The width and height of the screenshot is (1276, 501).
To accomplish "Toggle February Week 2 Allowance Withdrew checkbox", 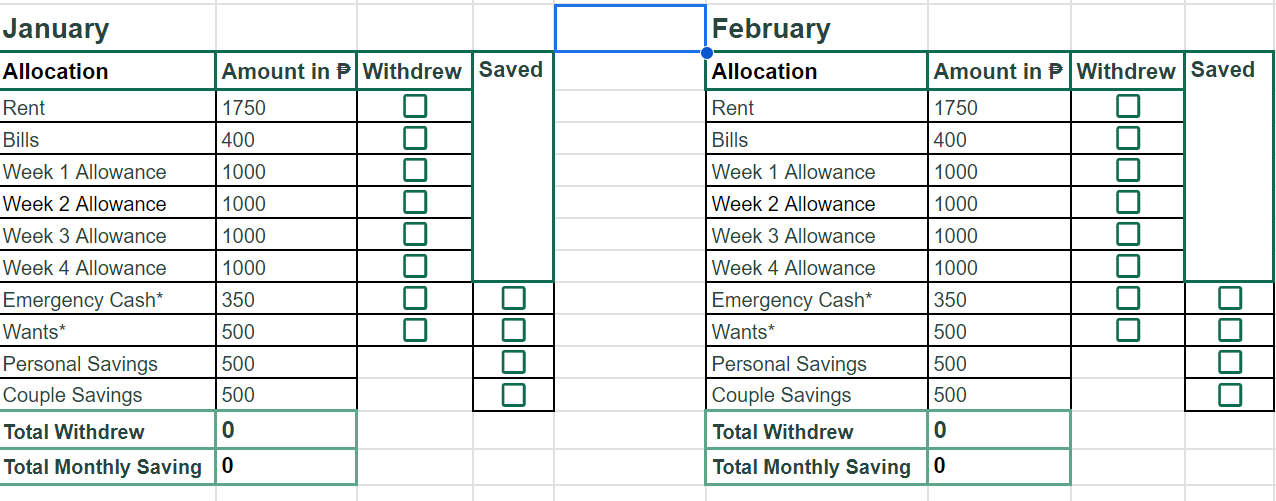I will pyautogui.click(x=1128, y=202).
